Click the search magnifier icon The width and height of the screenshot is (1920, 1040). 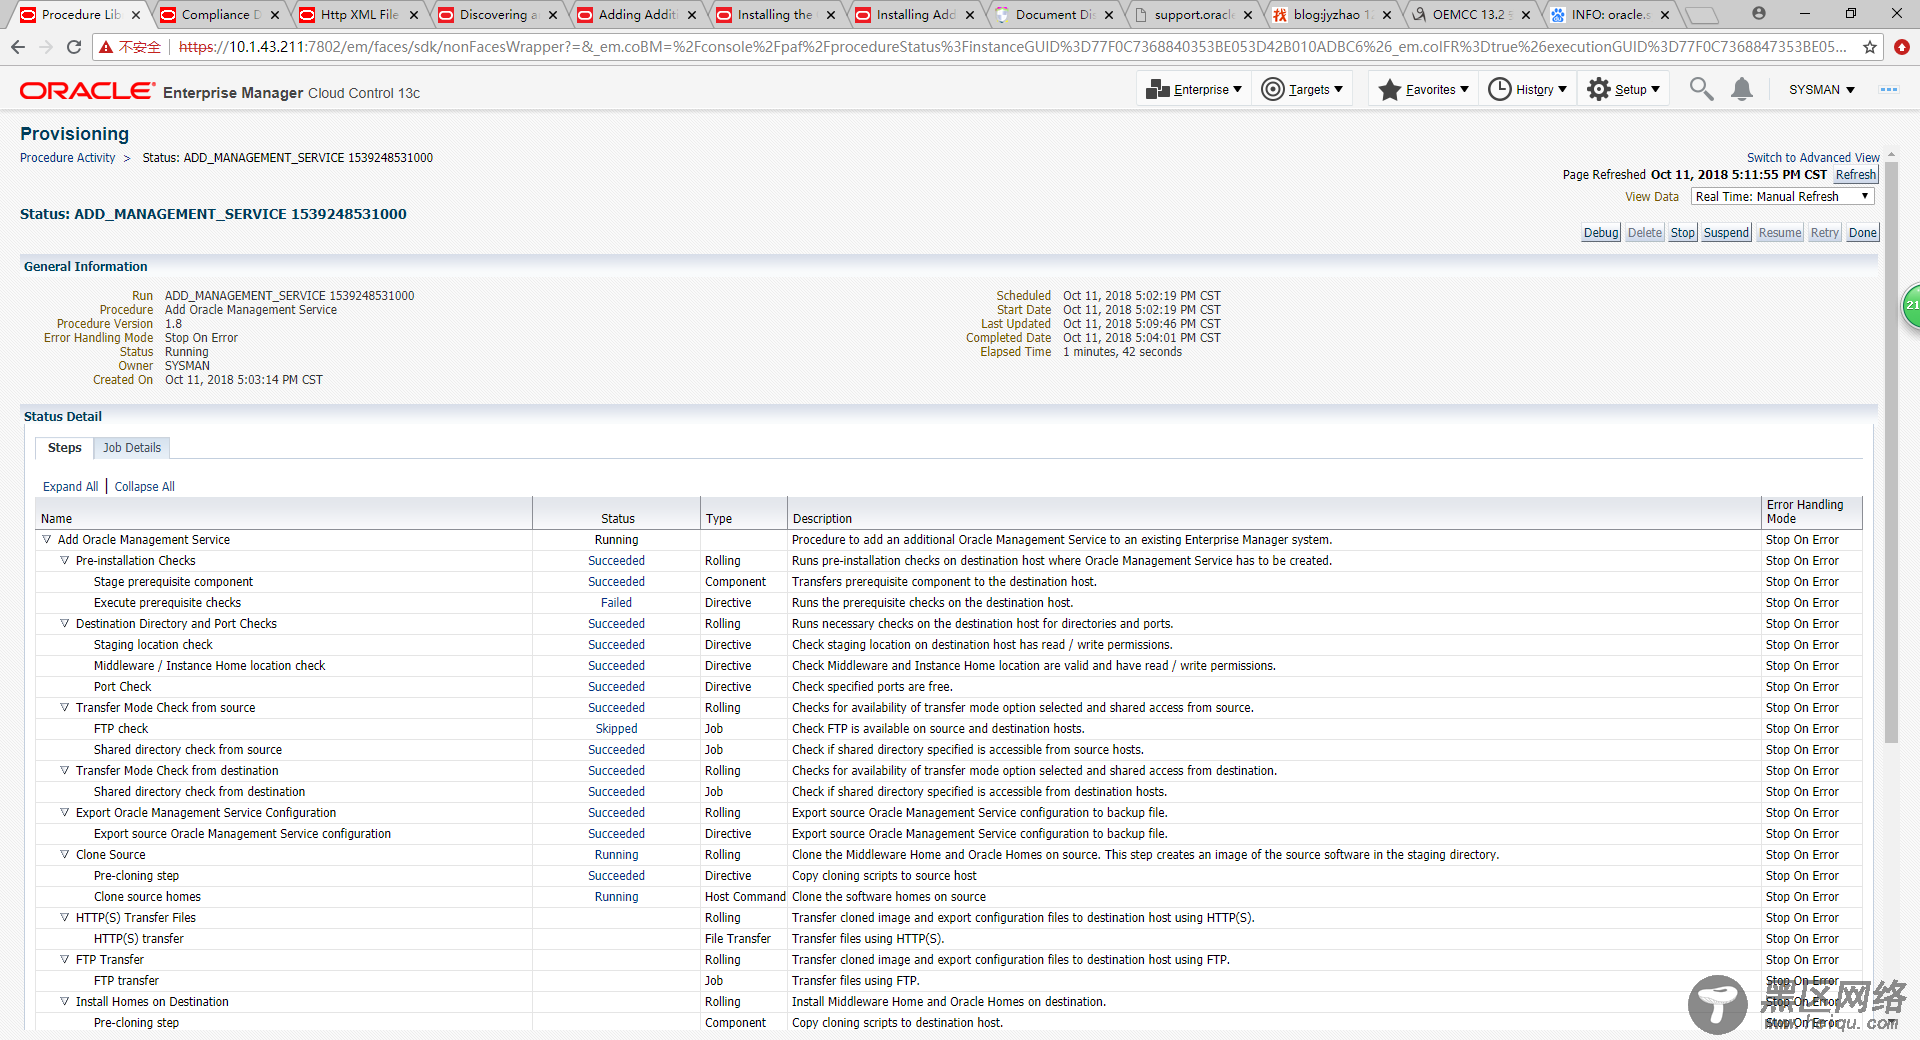(1701, 89)
